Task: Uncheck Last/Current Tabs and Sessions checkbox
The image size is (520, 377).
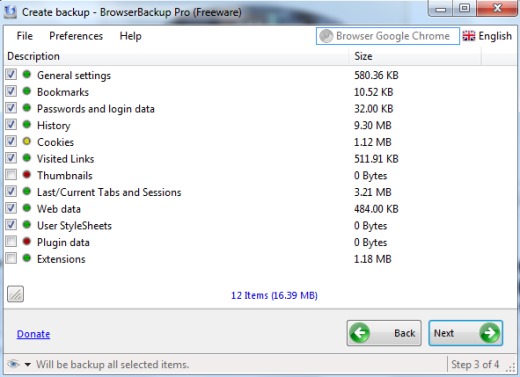Action: click(x=11, y=191)
